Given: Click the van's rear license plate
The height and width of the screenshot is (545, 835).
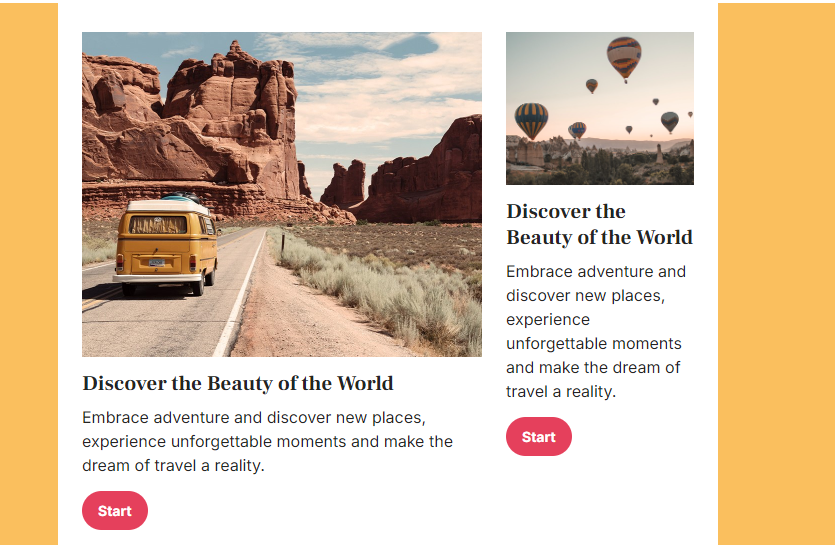Looking at the screenshot, I should (x=157, y=263).
